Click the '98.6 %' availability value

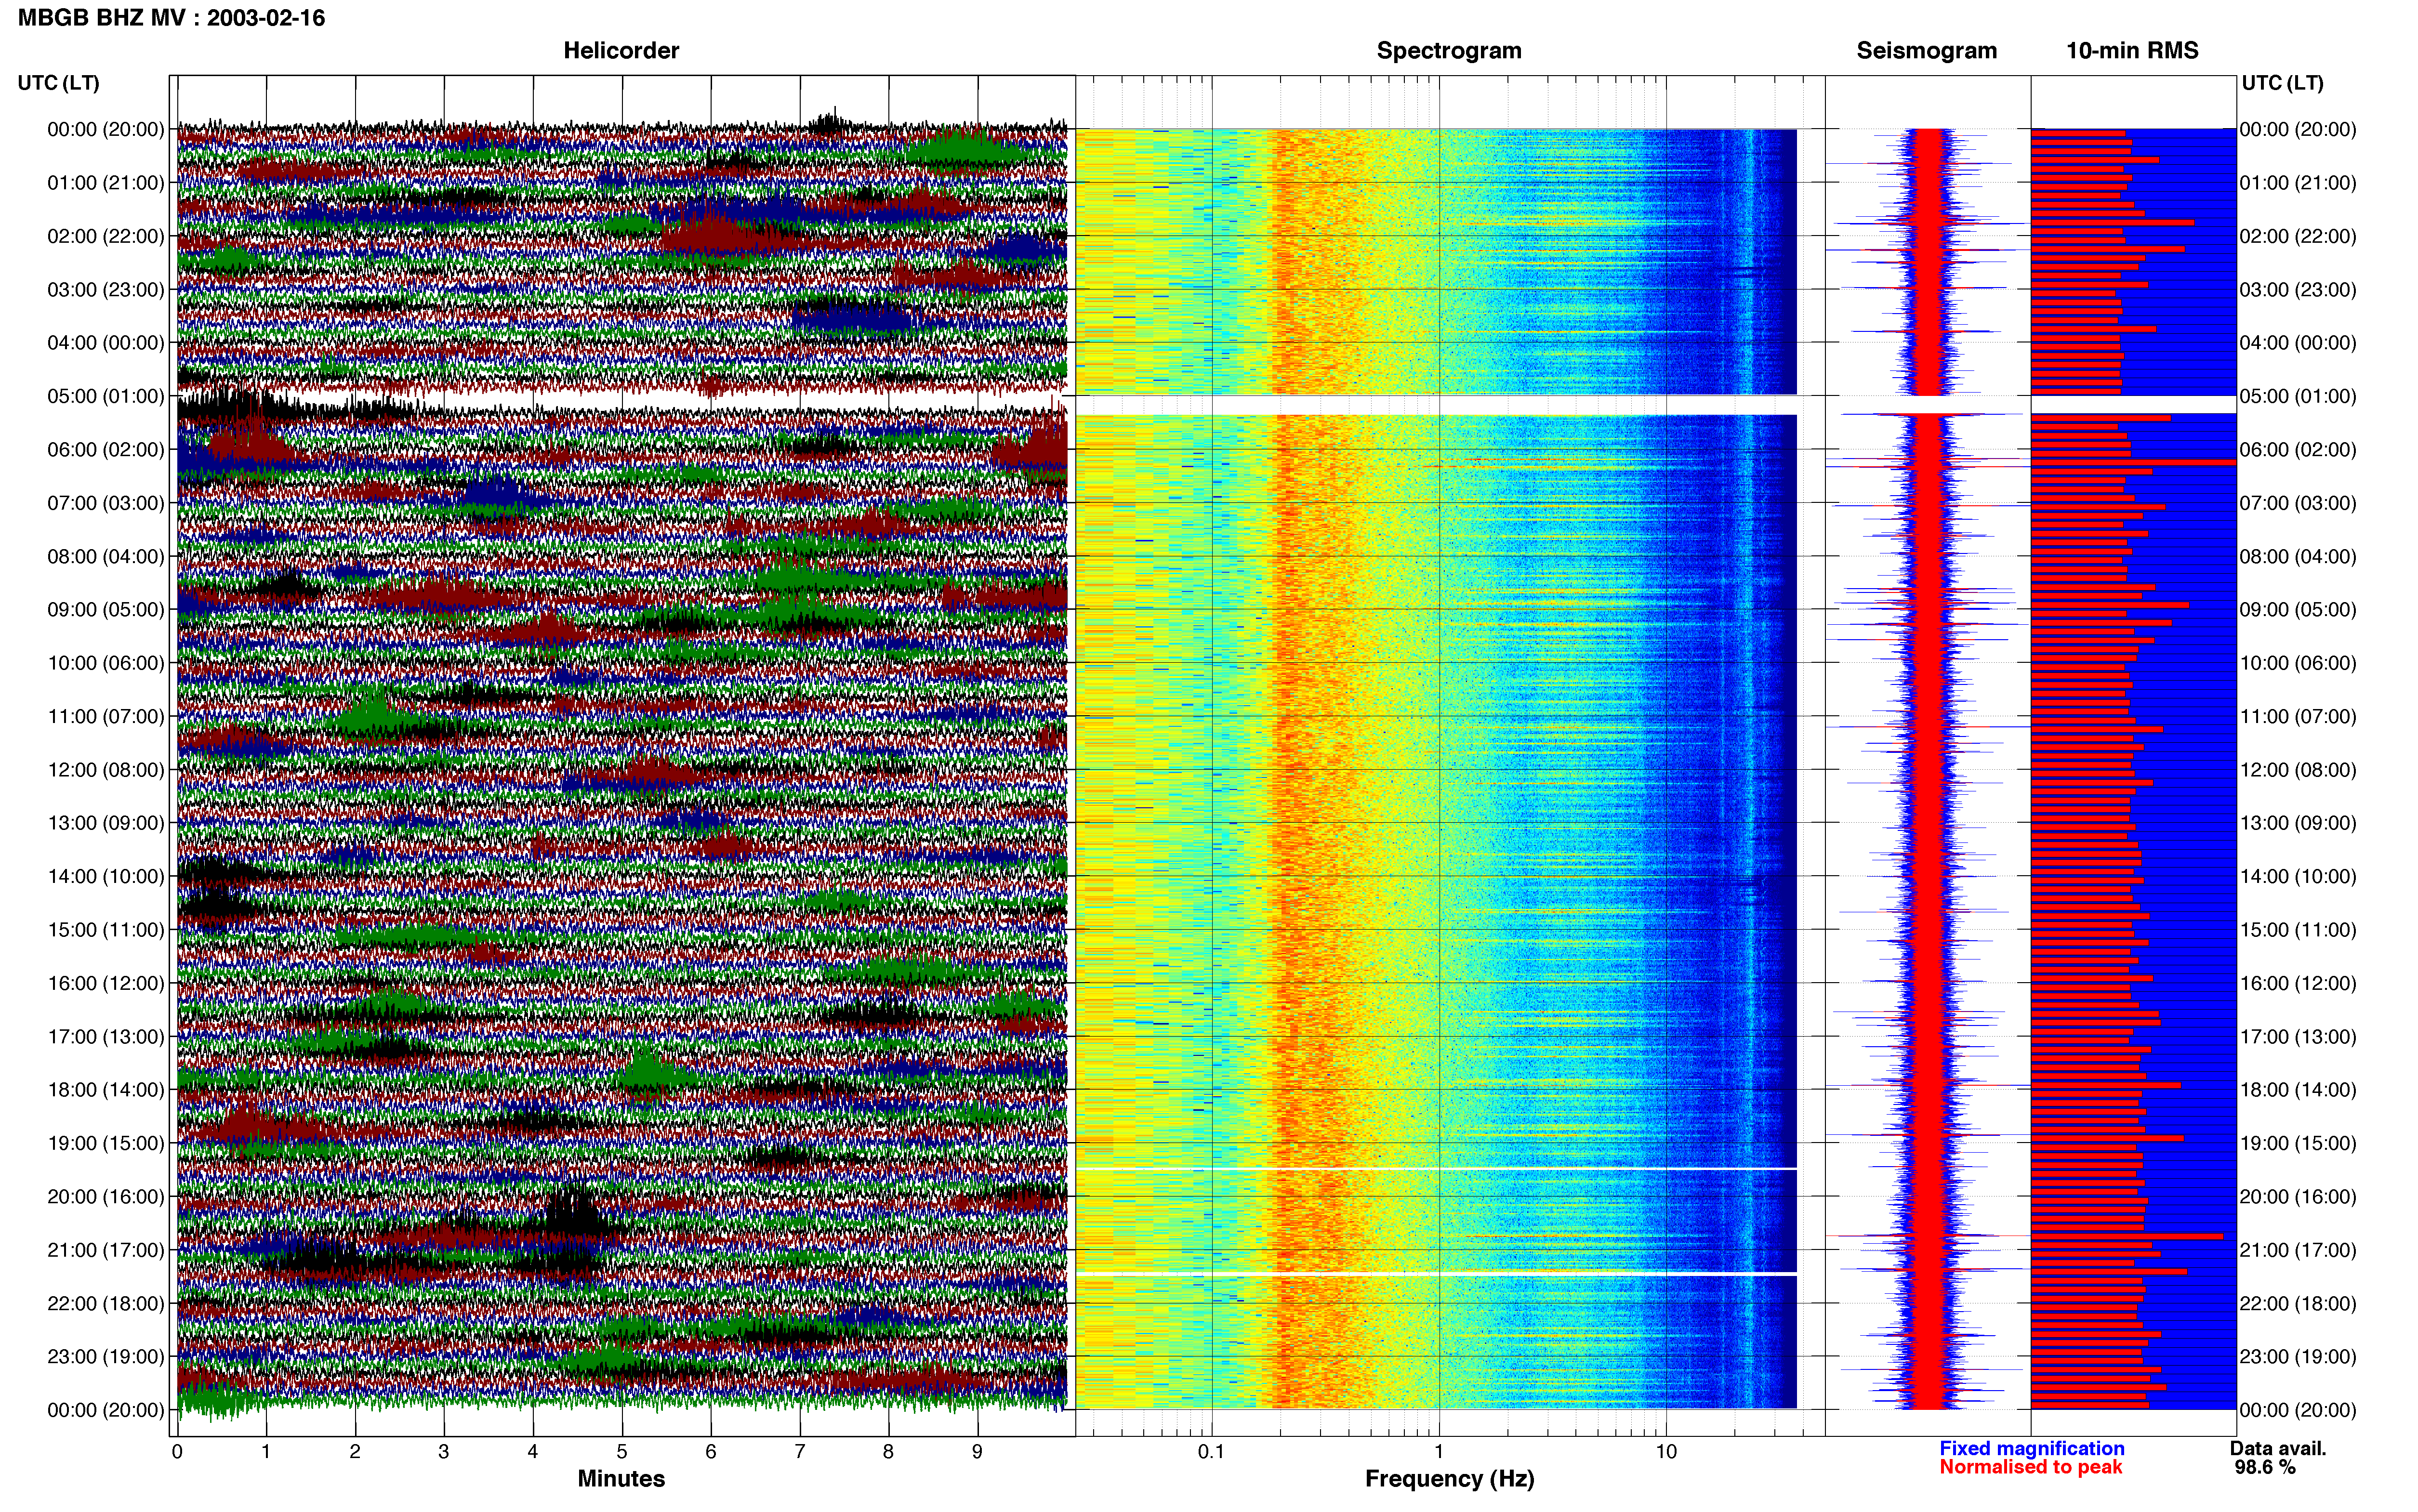(x=2265, y=1467)
